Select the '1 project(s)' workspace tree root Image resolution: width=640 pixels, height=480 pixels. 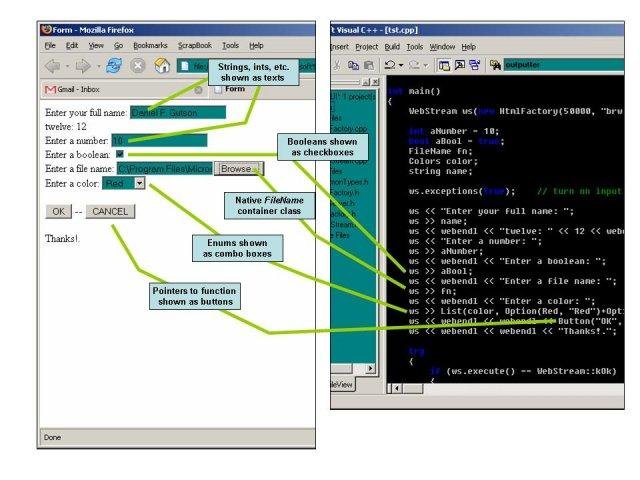(x=353, y=97)
